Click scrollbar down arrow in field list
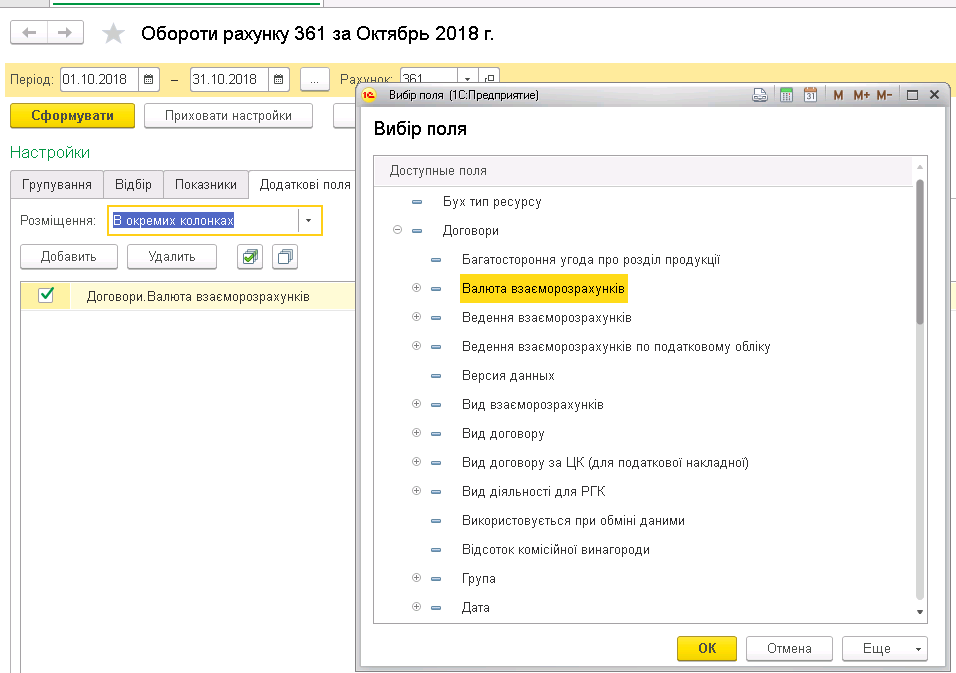956x673 pixels. click(920, 612)
